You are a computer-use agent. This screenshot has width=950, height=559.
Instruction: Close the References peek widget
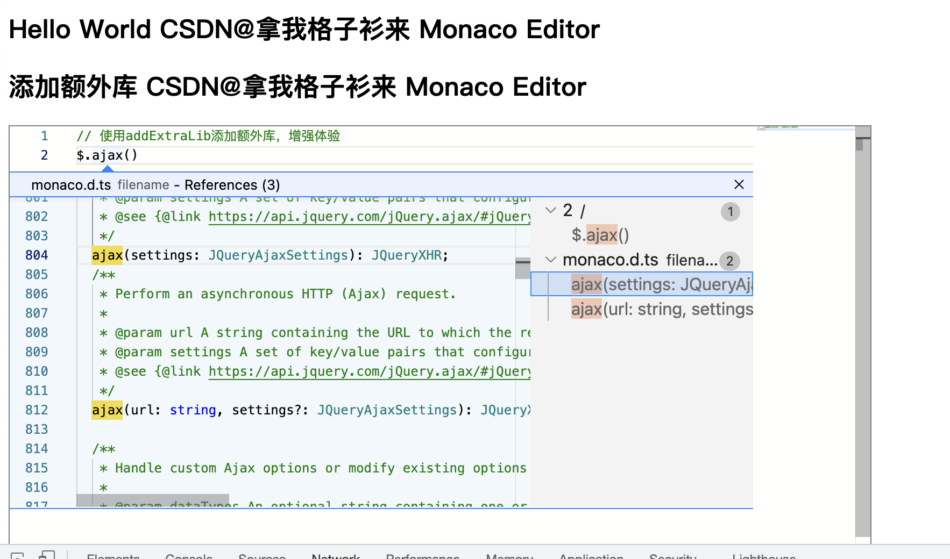[739, 185]
